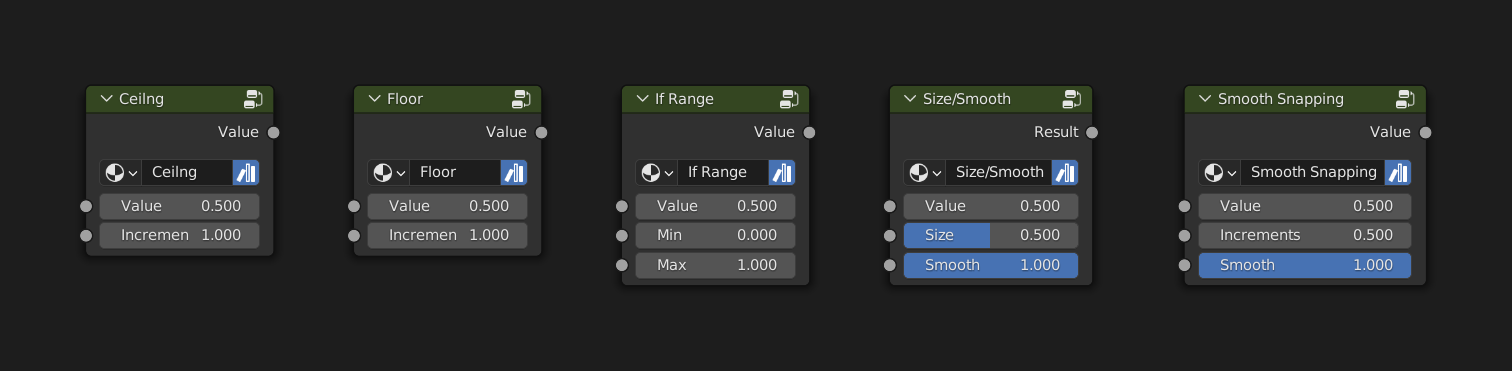Click the Floor group name field
This screenshot has height=371, width=1512.
coord(455,172)
